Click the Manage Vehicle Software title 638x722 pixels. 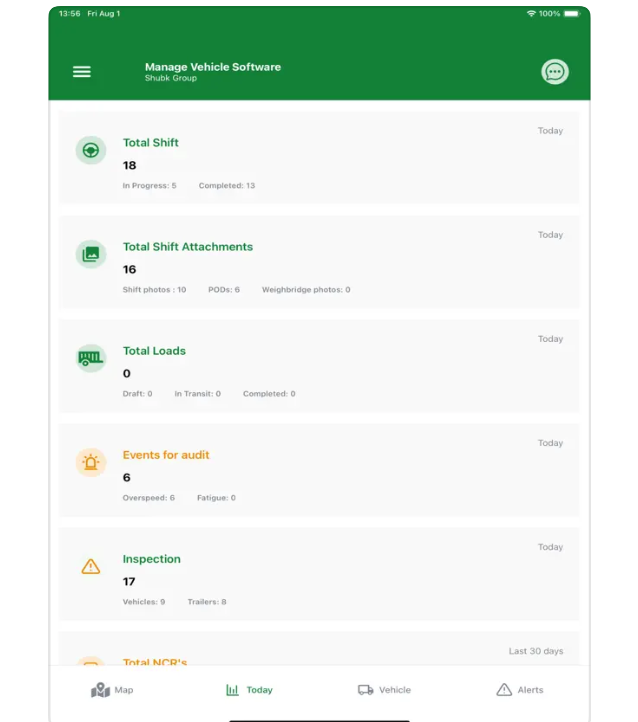[213, 67]
